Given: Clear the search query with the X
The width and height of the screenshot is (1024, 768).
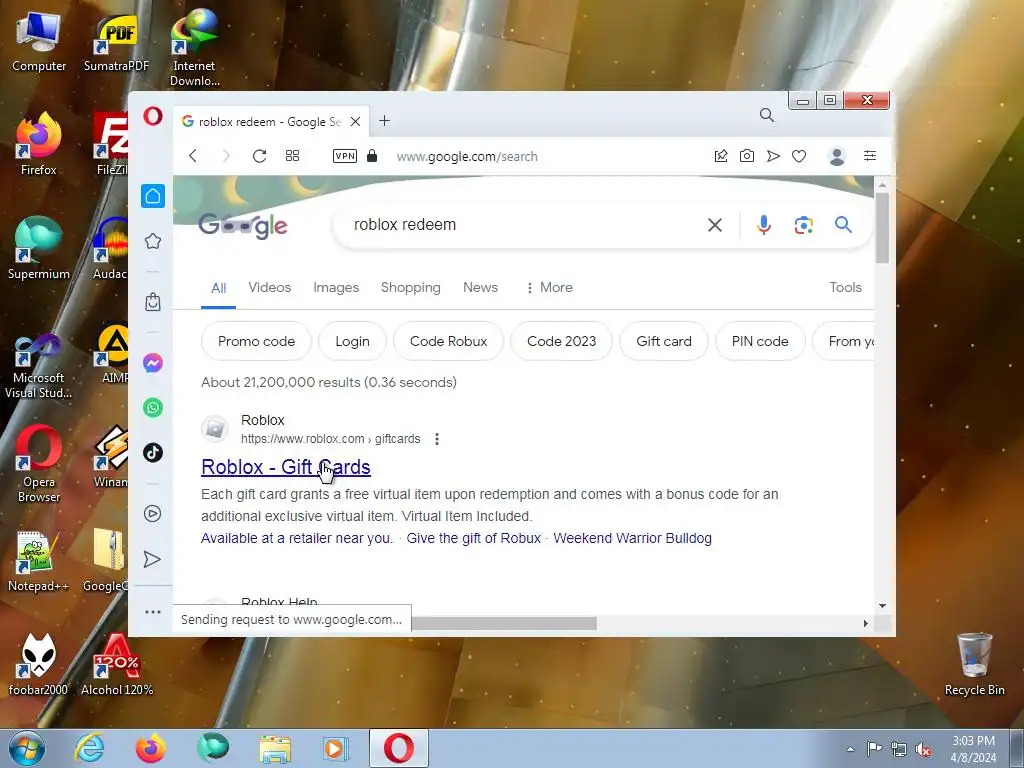Looking at the screenshot, I should 715,225.
